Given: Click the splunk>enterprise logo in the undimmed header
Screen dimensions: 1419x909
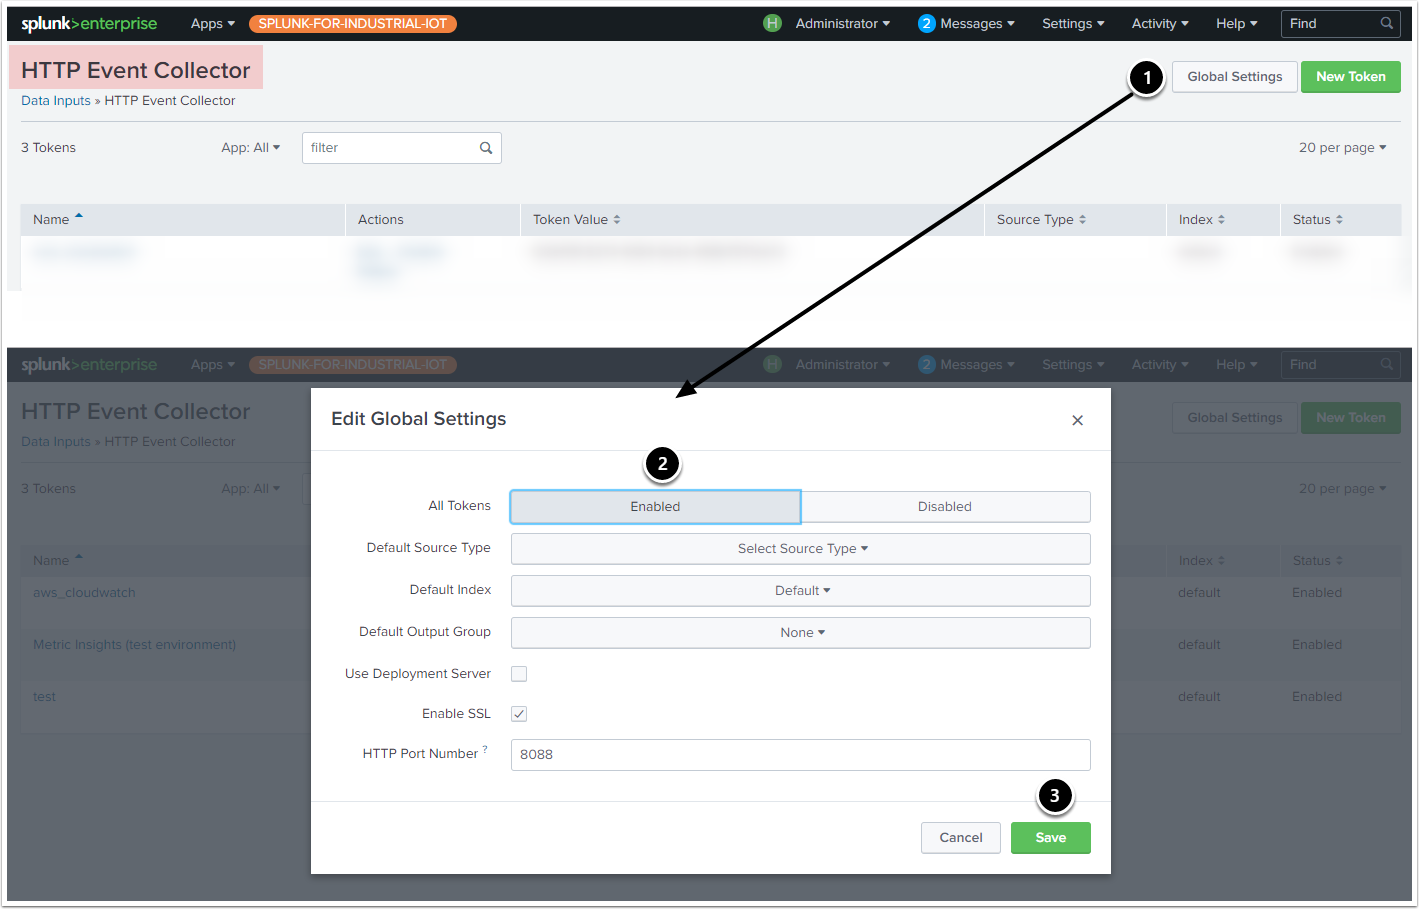Looking at the screenshot, I should click(x=89, y=23).
